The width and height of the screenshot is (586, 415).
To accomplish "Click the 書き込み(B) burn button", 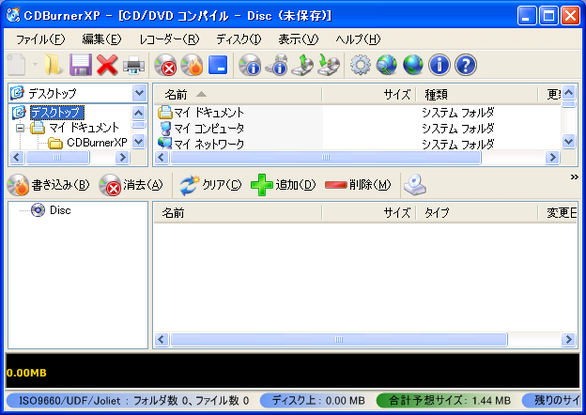I will pyautogui.click(x=48, y=185).
